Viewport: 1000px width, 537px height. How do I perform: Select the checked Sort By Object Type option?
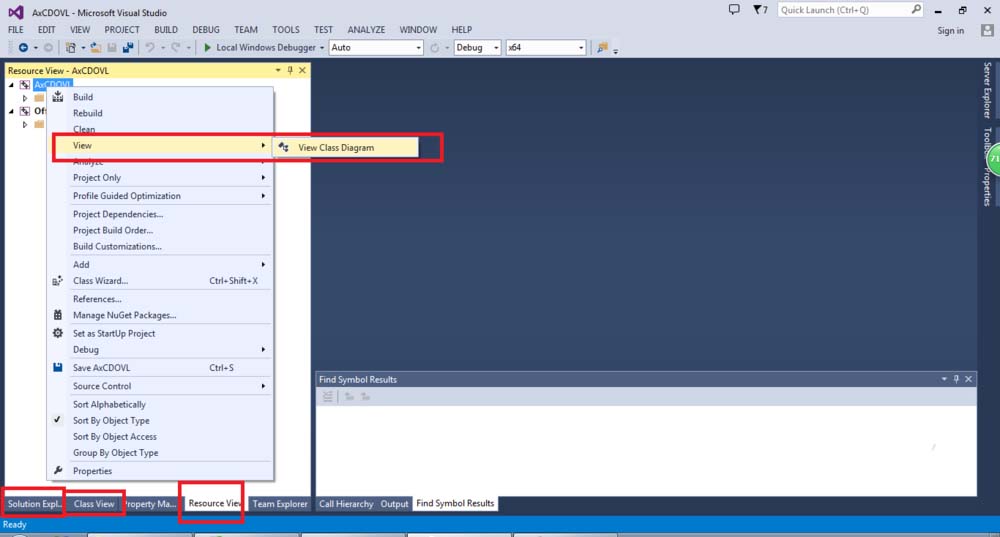(111, 421)
